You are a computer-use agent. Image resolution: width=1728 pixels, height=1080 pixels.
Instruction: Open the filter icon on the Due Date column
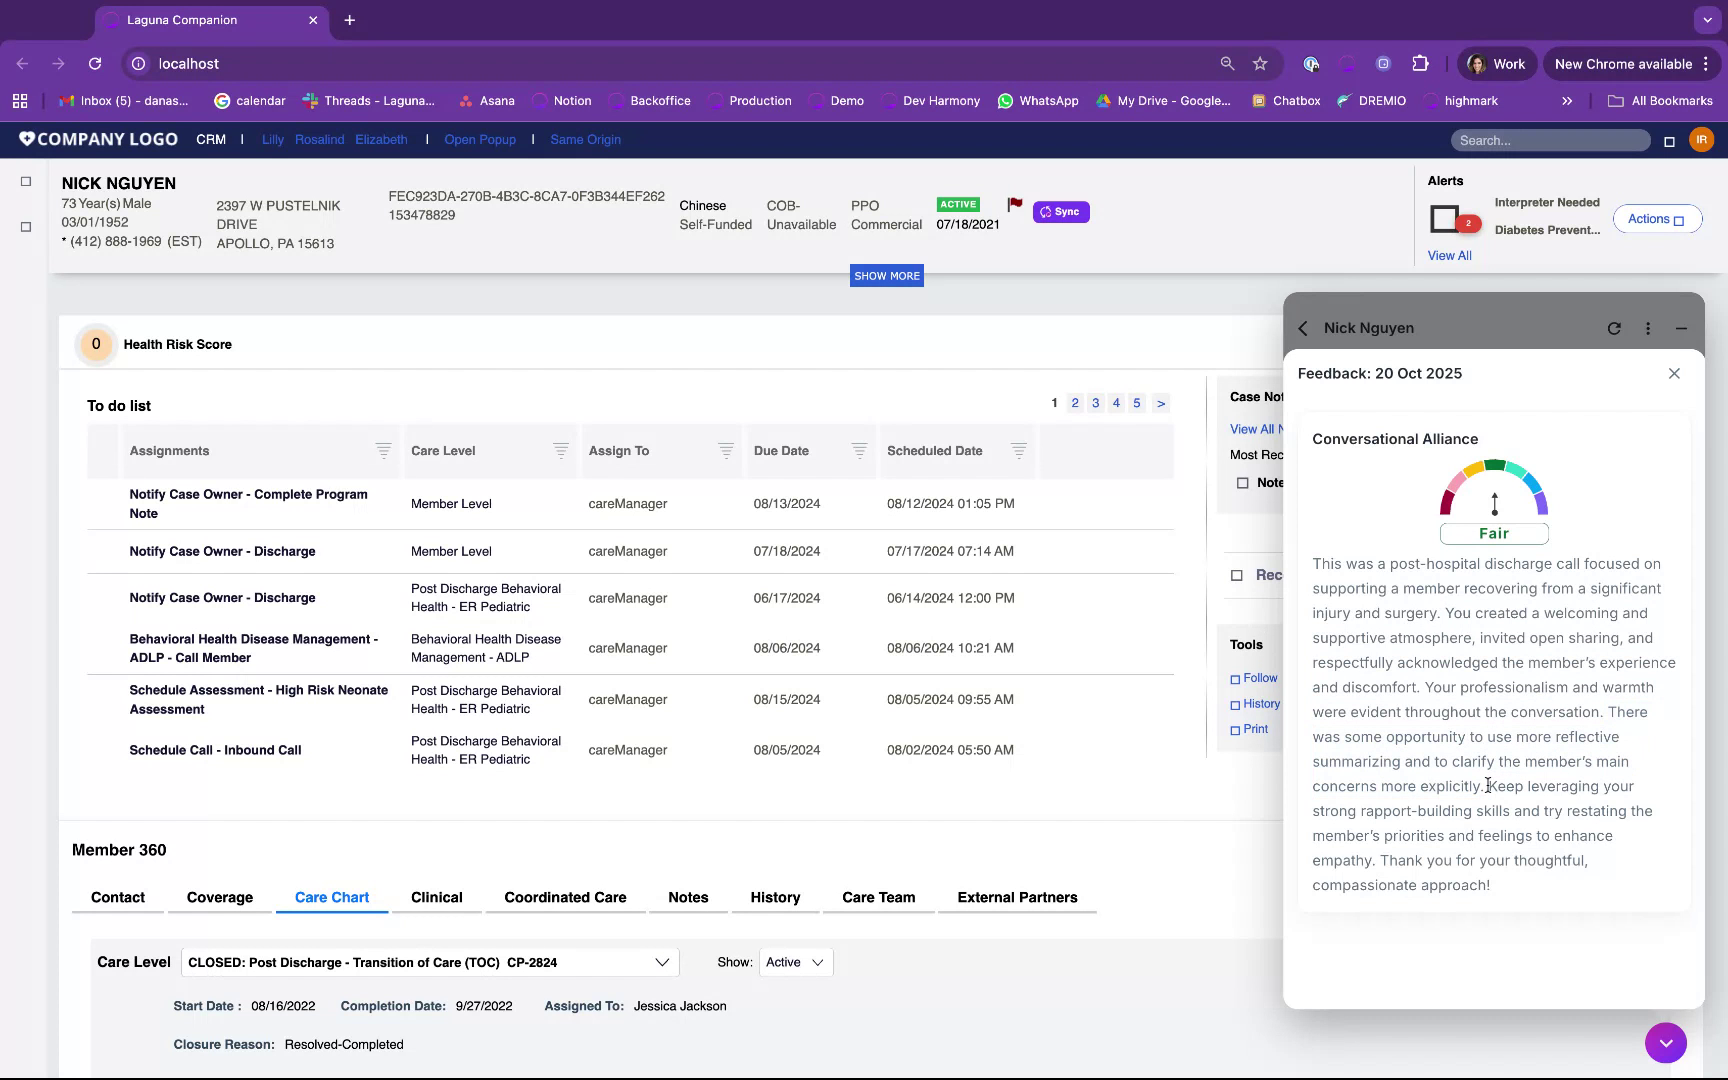pos(858,451)
